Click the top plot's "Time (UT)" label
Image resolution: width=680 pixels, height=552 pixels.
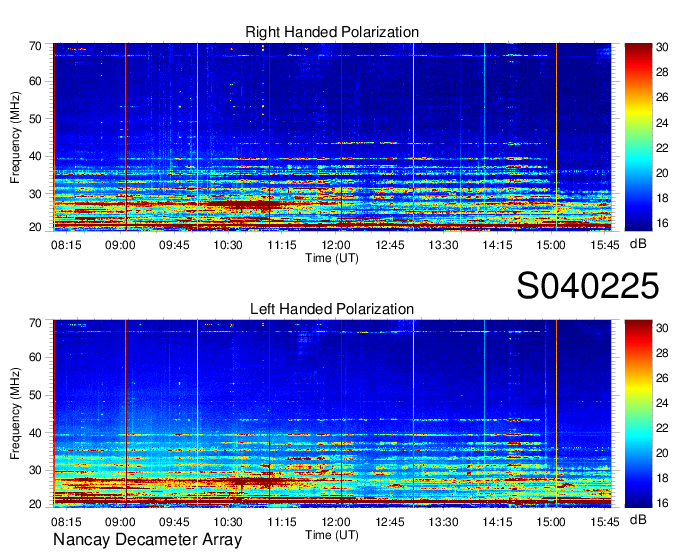332,258
